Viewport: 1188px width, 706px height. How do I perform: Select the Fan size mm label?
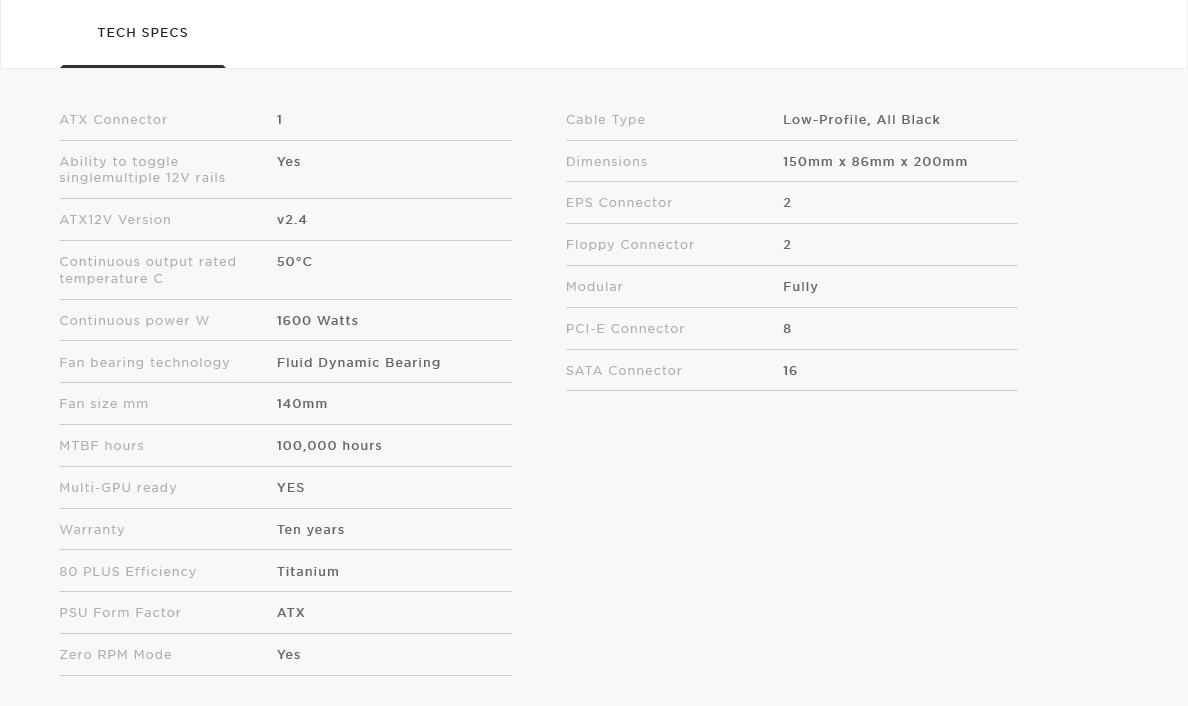104,404
